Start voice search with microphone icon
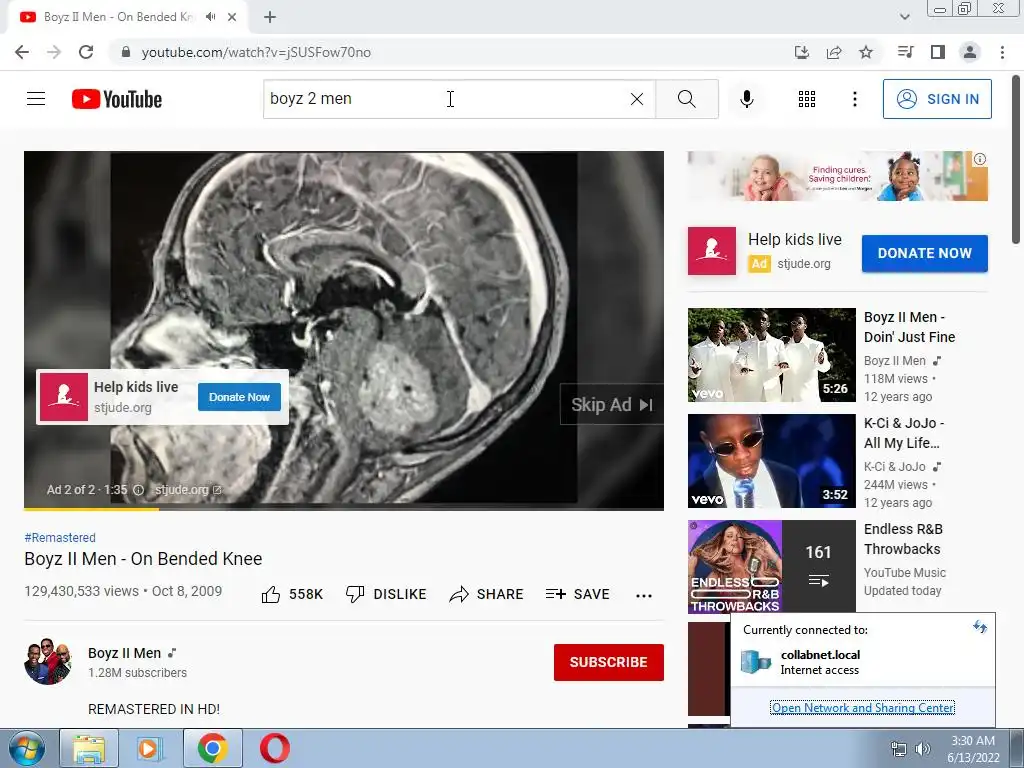Image resolution: width=1024 pixels, height=768 pixels. point(746,99)
